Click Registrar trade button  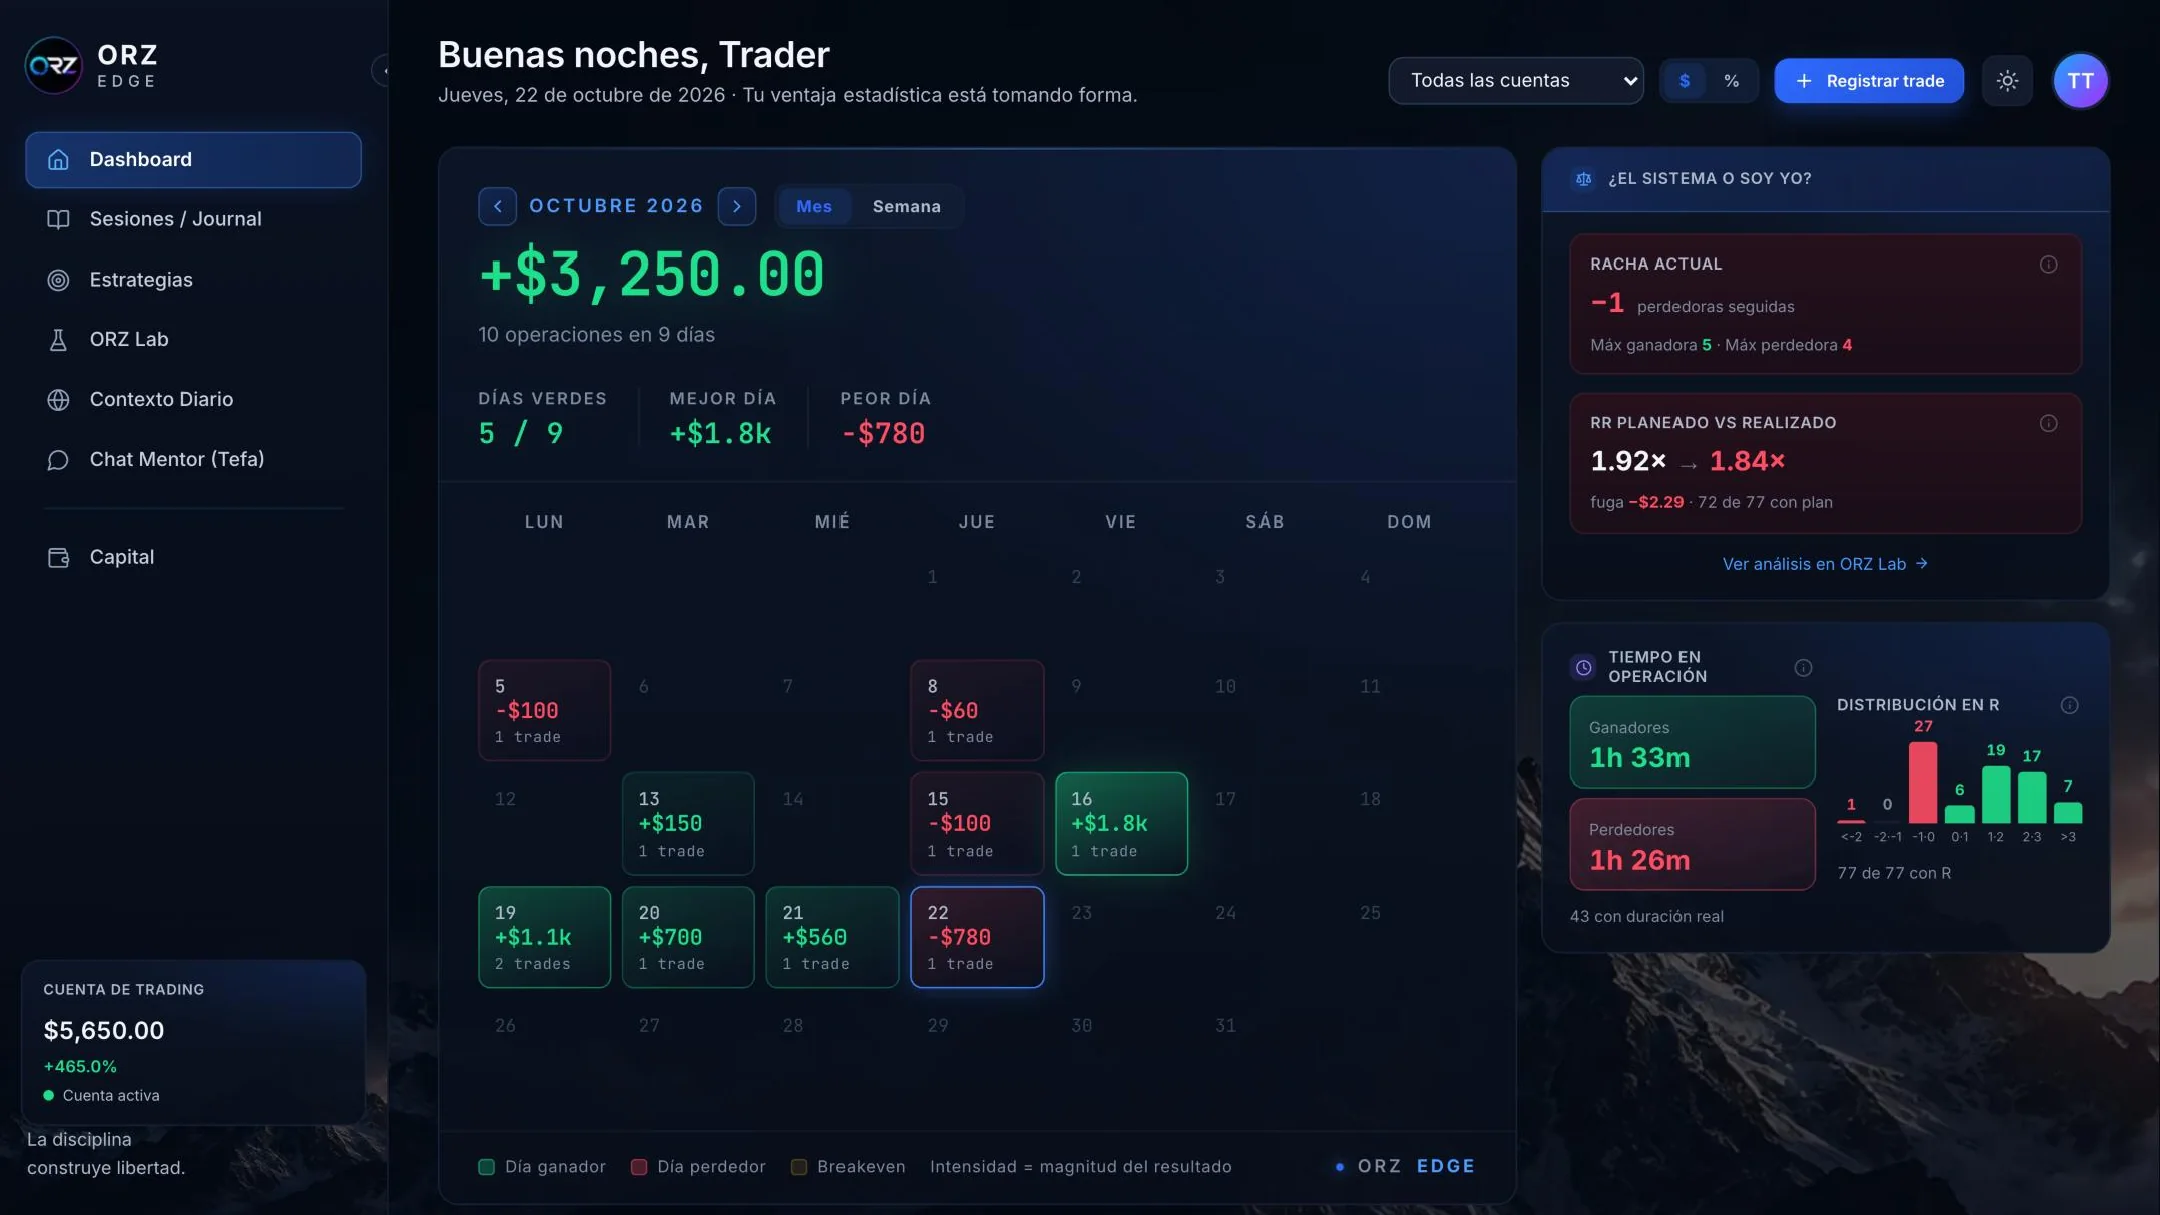(1868, 81)
